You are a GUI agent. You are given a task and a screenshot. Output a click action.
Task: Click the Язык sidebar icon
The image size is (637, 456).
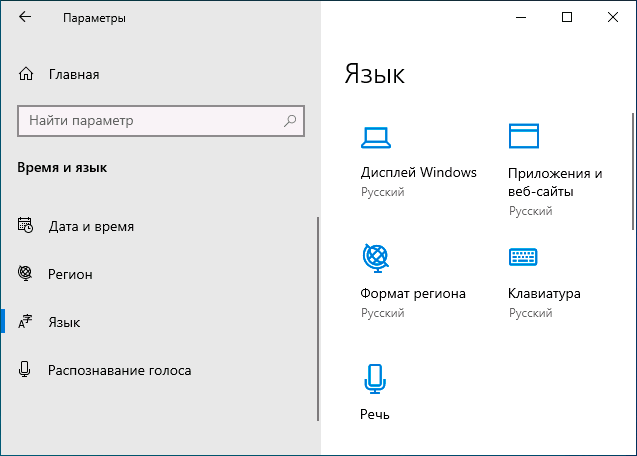click(25, 321)
